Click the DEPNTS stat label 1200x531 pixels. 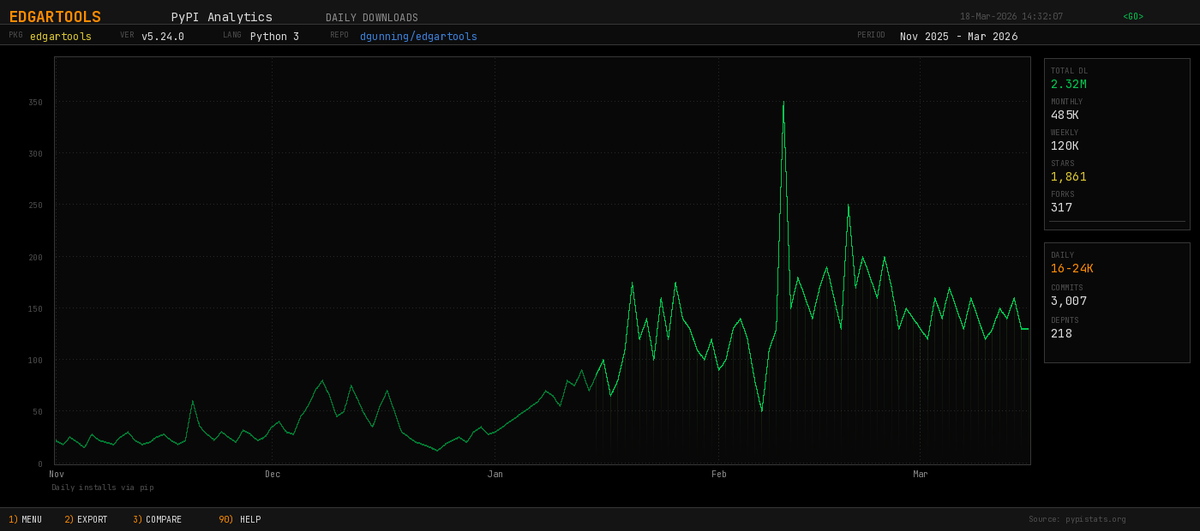pyautogui.click(x=1065, y=320)
